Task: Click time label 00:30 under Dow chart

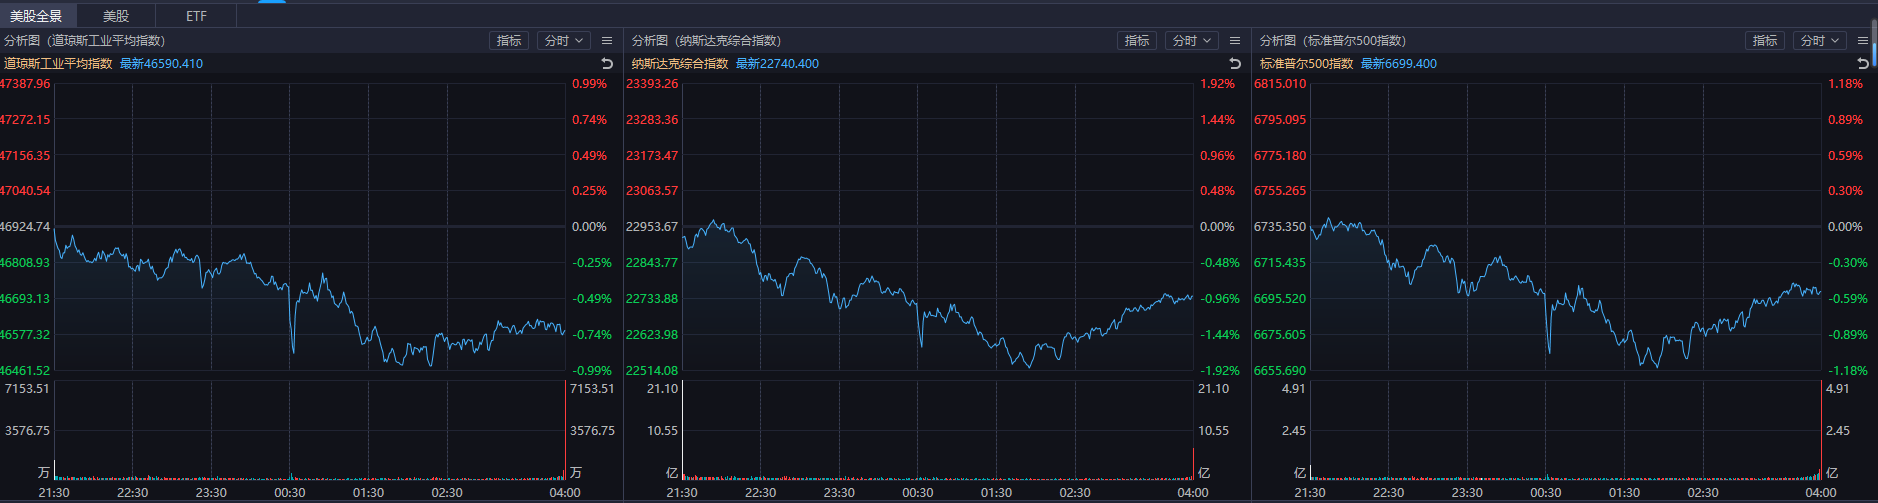Action: coord(290,493)
